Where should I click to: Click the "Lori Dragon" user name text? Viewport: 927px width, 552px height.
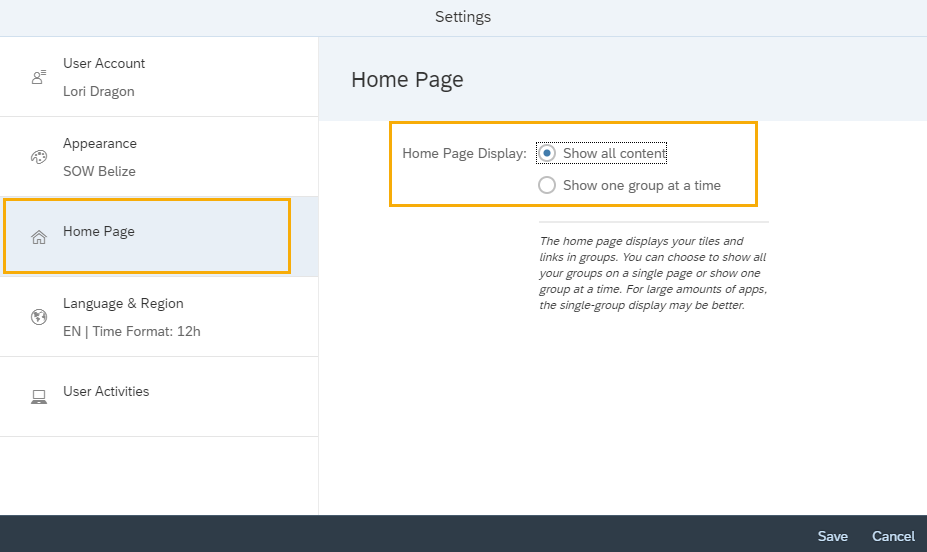click(x=99, y=91)
